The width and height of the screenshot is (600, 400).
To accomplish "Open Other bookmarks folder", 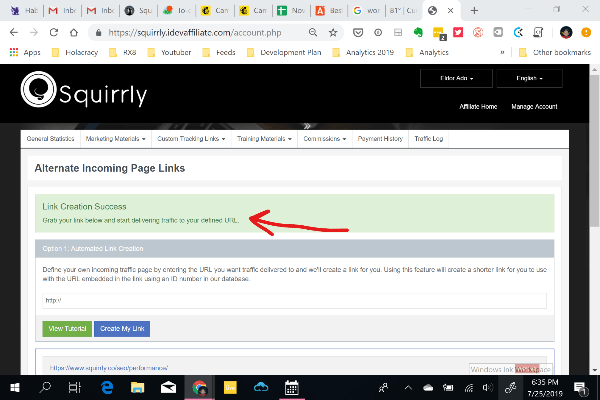I will point(555,52).
